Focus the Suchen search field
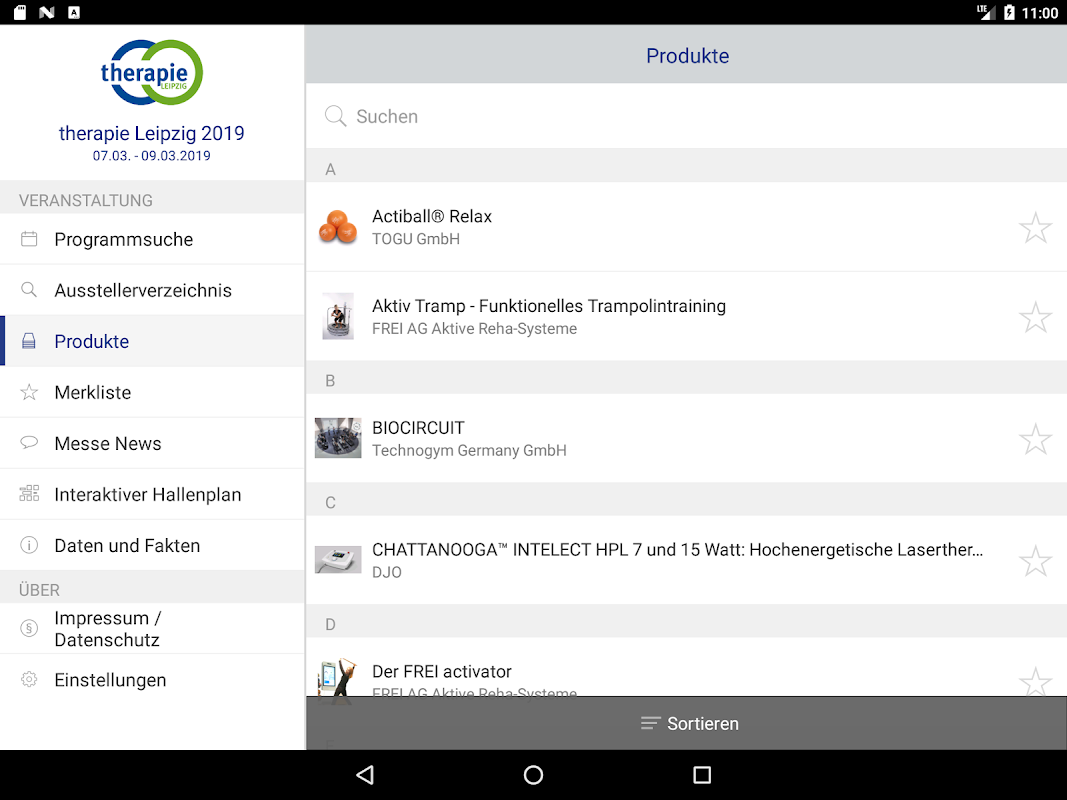The image size is (1067, 800). pyautogui.click(x=687, y=116)
